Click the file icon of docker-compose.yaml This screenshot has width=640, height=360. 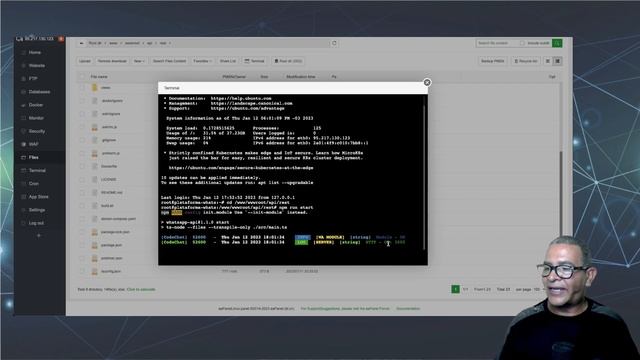94,219
